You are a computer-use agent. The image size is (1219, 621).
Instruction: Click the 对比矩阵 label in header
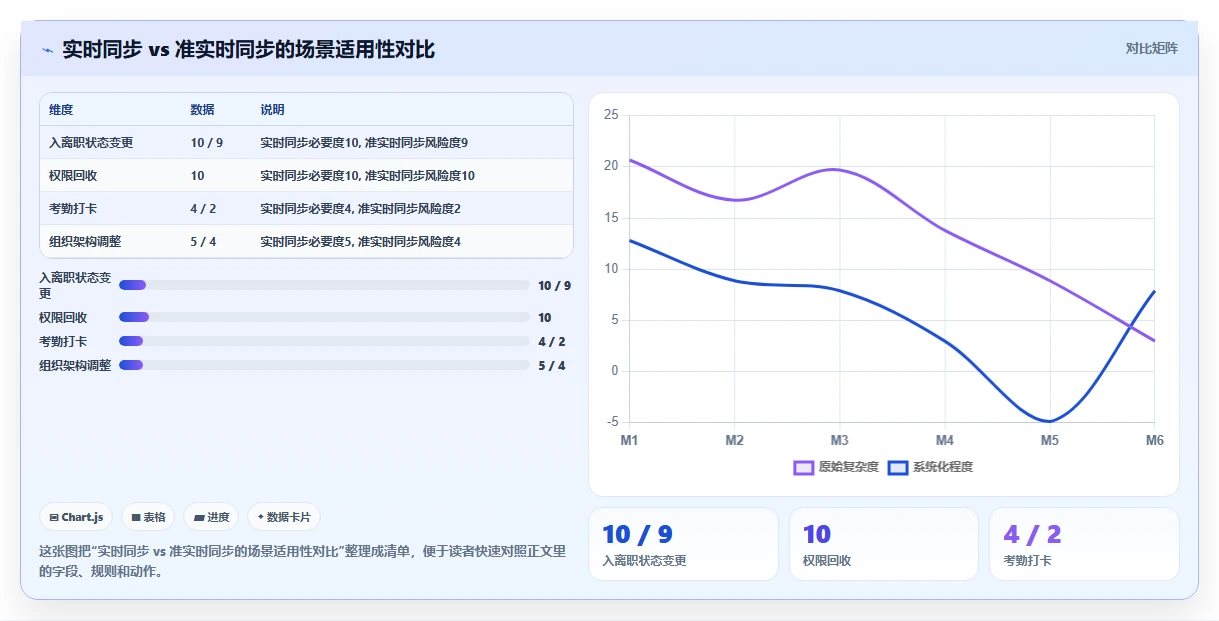(1151, 48)
